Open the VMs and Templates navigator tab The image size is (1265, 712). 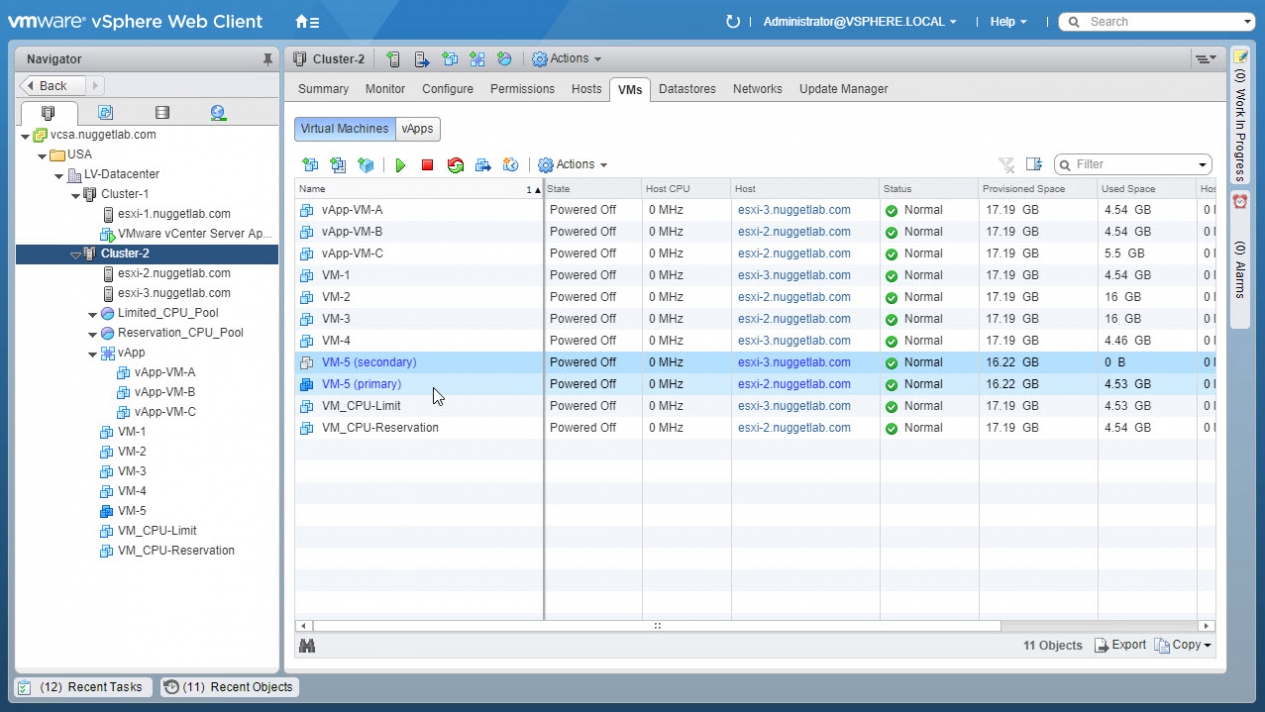click(105, 113)
